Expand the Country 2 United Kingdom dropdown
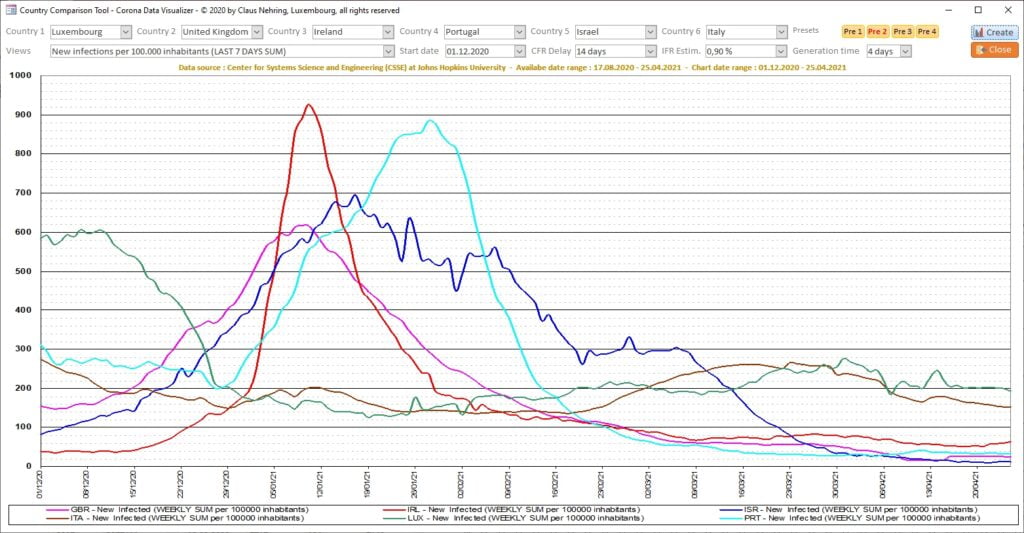The width and height of the screenshot is (1024, 533). 256,32
